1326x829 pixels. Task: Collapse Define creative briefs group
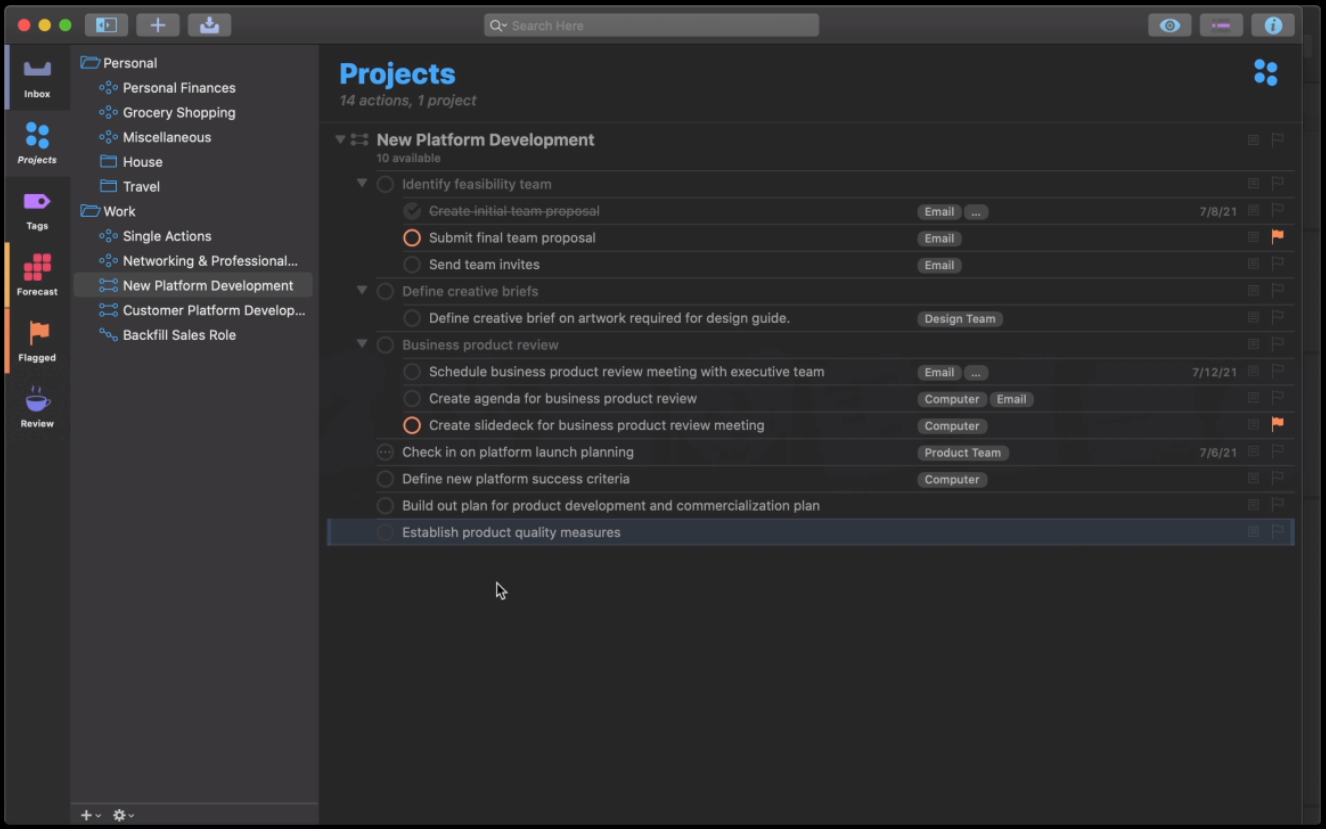click(362, 290)
